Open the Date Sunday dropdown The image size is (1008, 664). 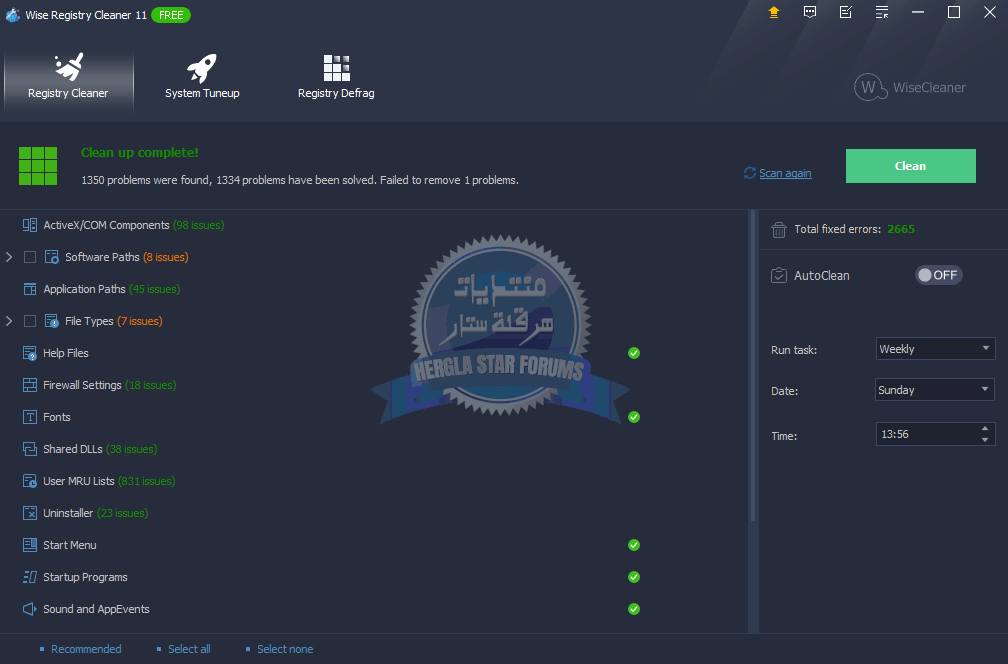(934, 390)
